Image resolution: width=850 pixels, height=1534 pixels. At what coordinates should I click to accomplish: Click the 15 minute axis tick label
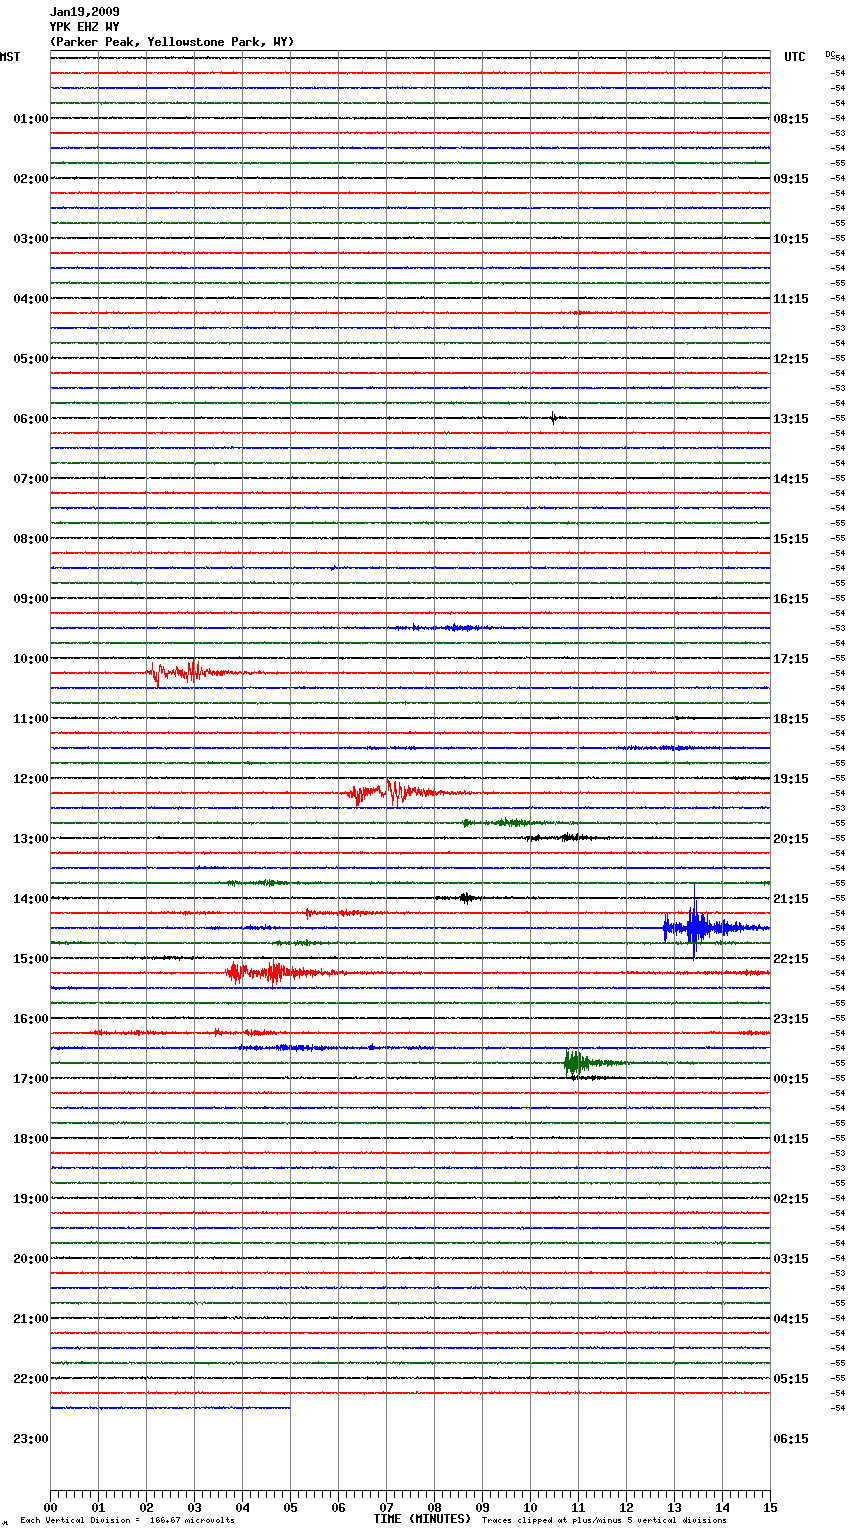pyautogui.click(x=770, y=1507)
